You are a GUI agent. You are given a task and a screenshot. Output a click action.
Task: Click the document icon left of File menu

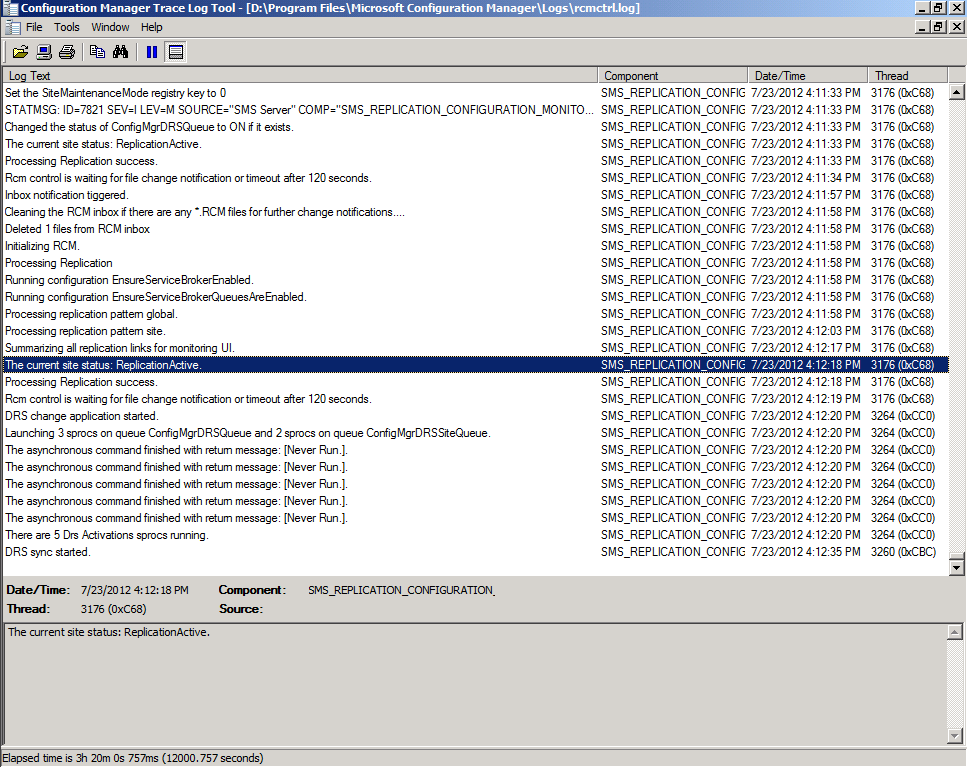(13, 27)
